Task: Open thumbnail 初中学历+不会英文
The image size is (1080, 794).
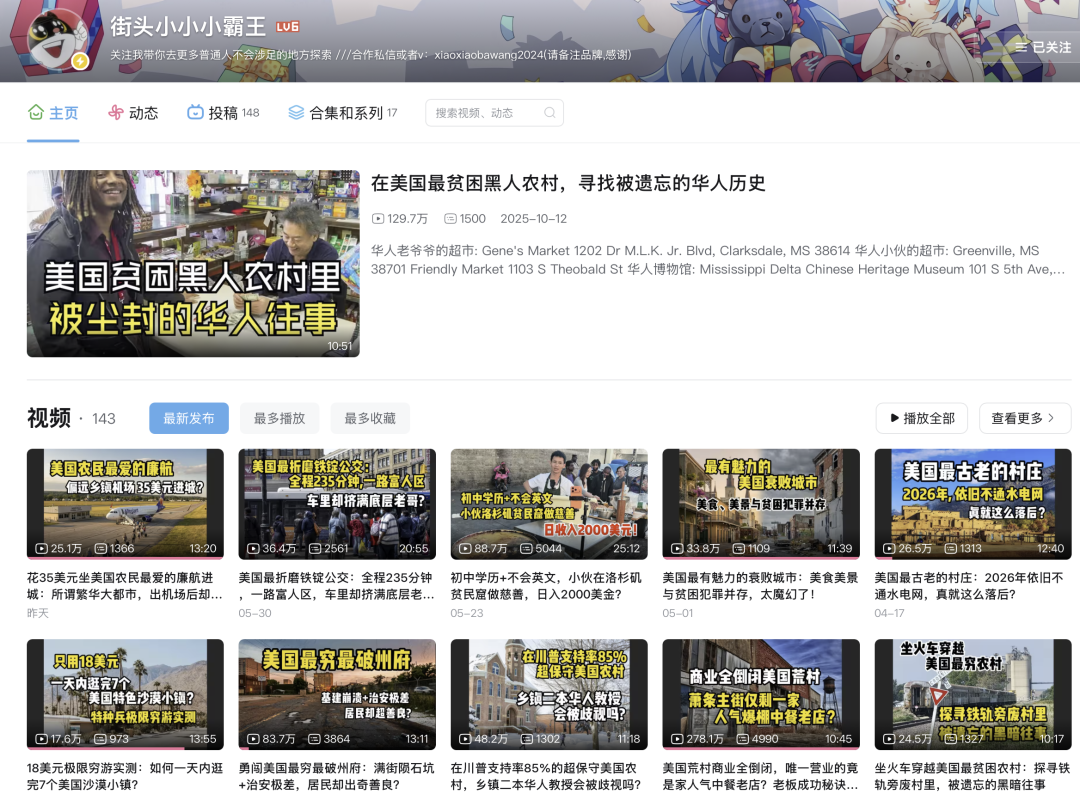Action: 549,503
